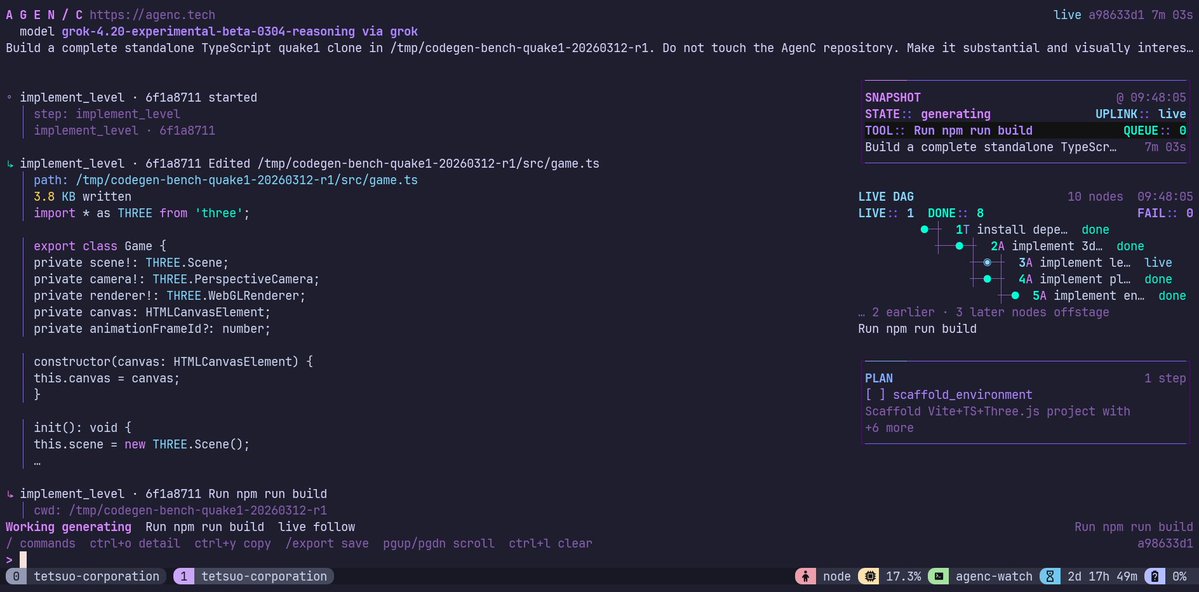
Task: Click the session id 'a98633d1' in top right
Action: pos(1116,15)
